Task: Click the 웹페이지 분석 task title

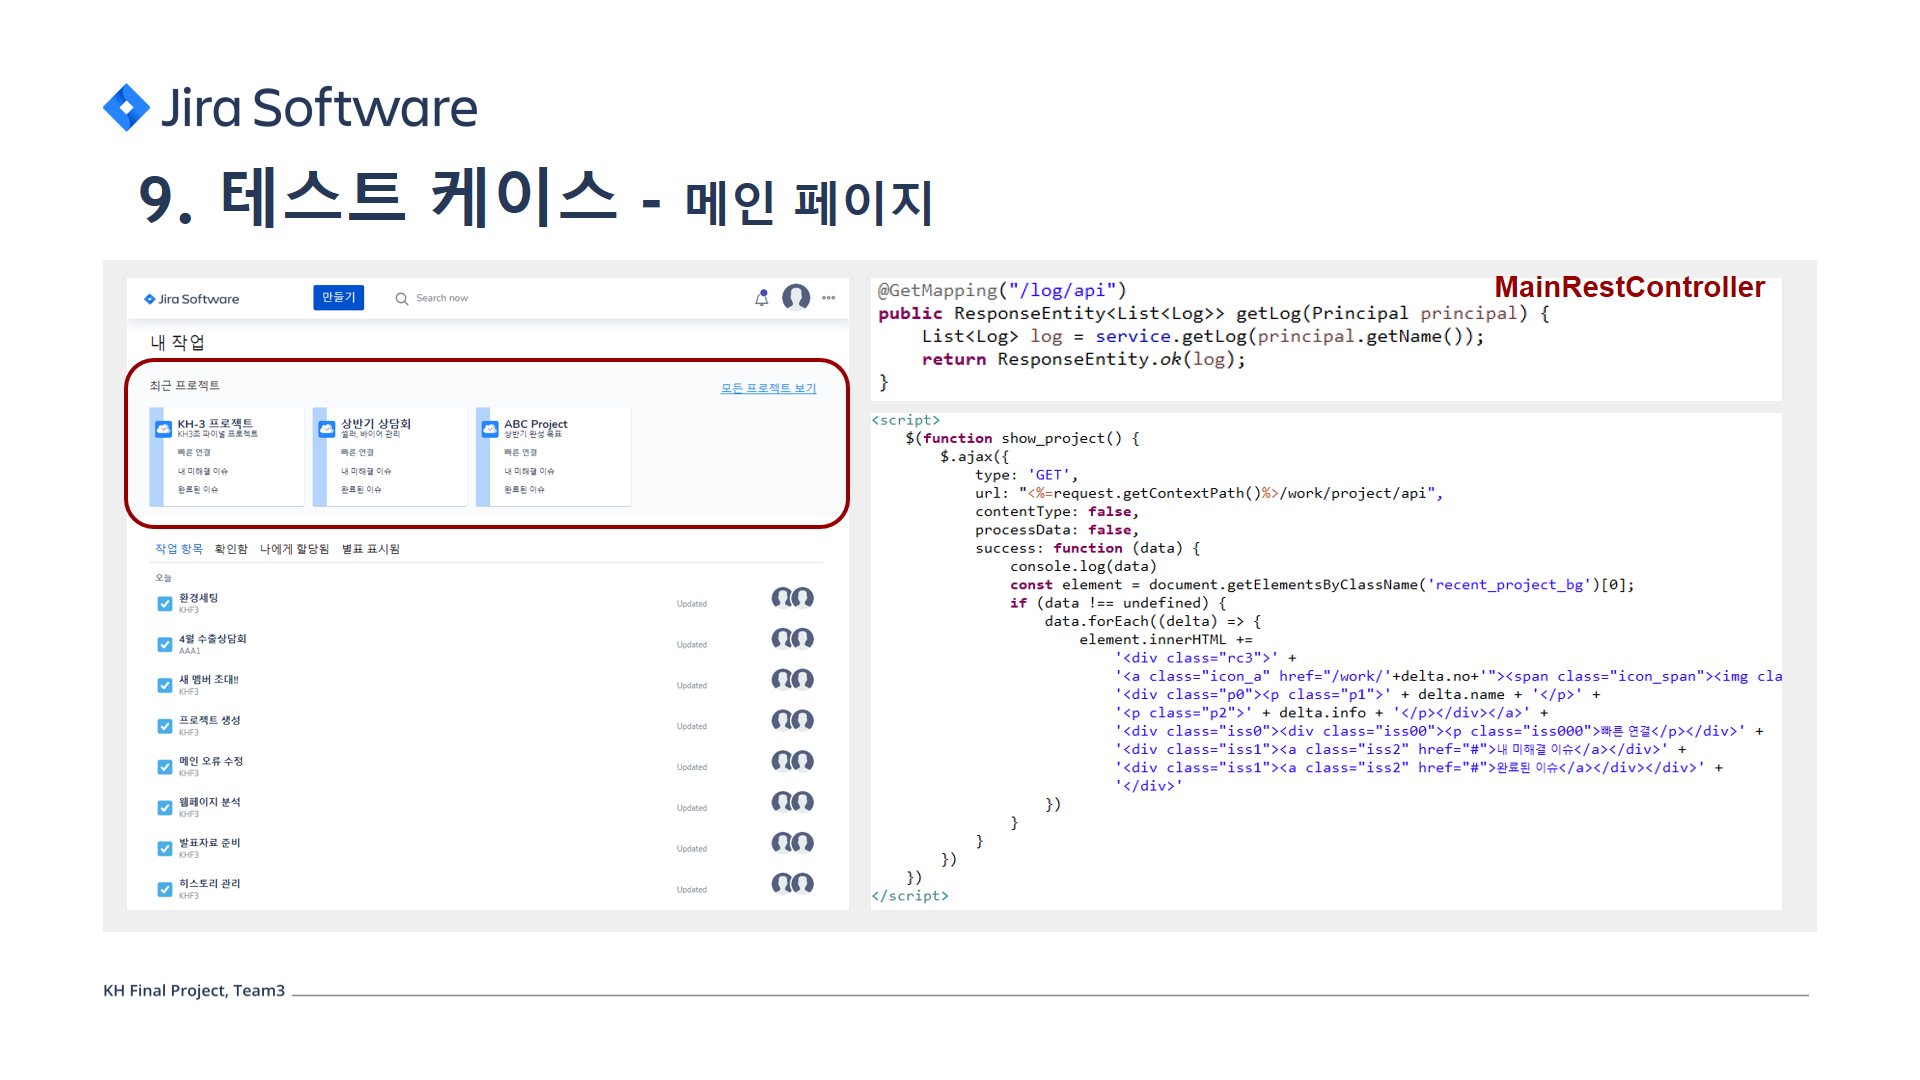Action: (x=210, y=802)
